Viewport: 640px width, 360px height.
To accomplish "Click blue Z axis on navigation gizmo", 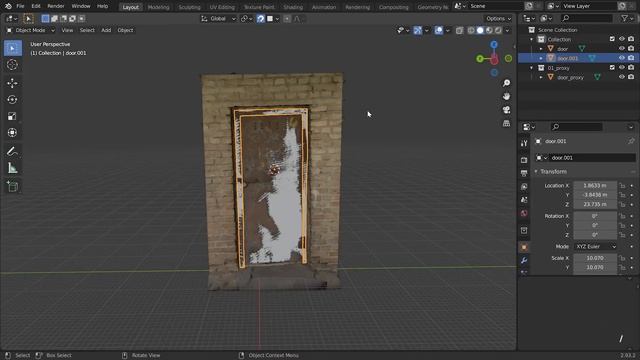I will pyautogui.click(x=494, y=44).
